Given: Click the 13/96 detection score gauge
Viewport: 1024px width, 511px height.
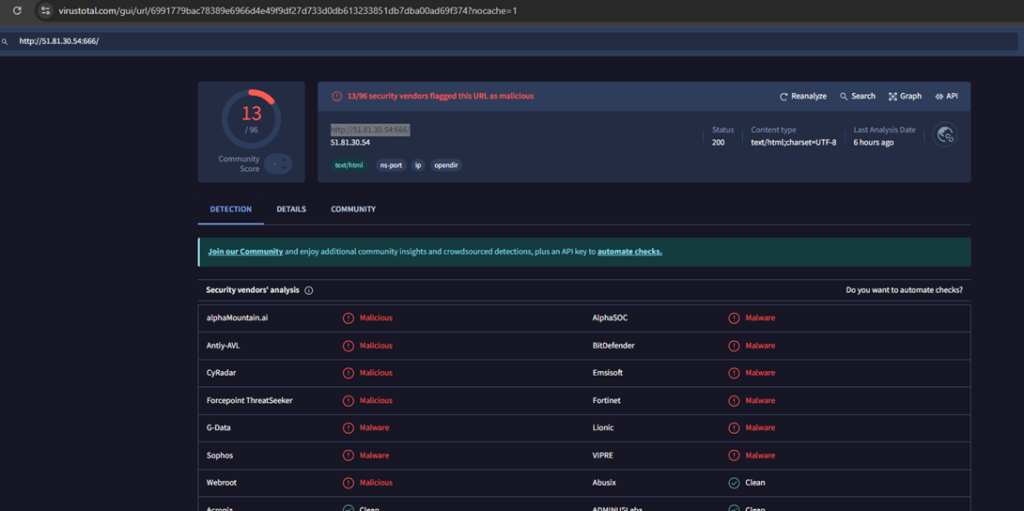Looking at the screenshot, I should (251, 118).
